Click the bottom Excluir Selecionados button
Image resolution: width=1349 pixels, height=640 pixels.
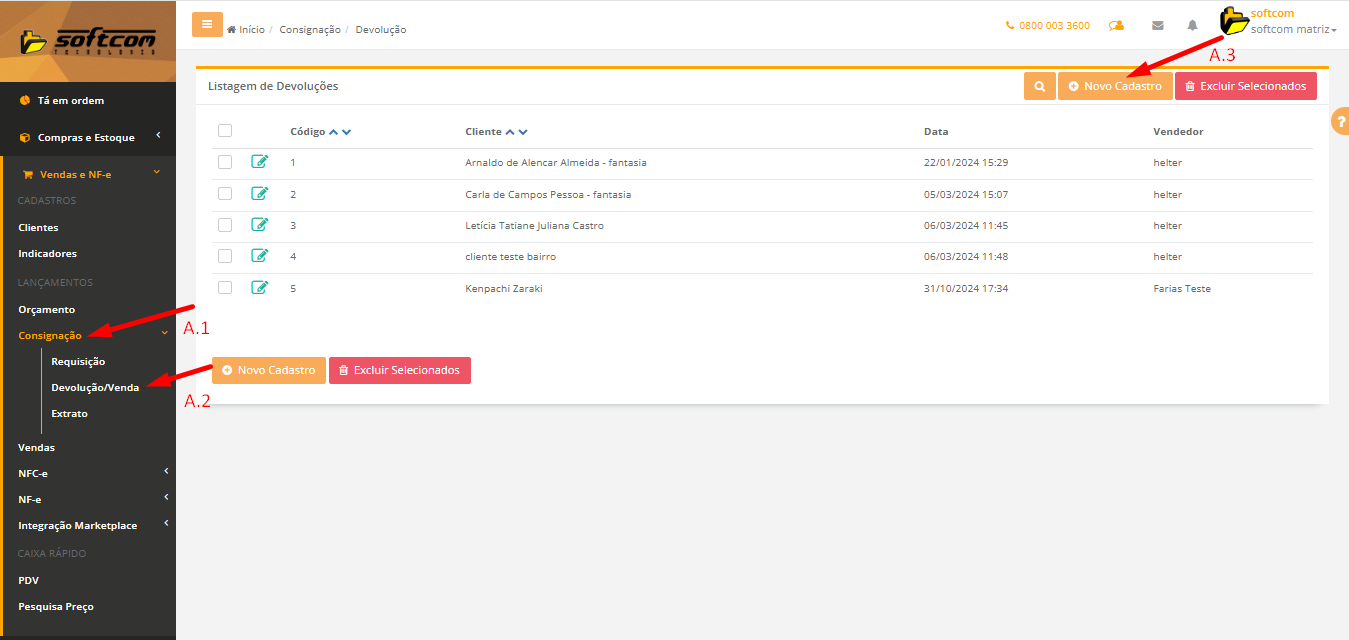(x=399, y=371)
